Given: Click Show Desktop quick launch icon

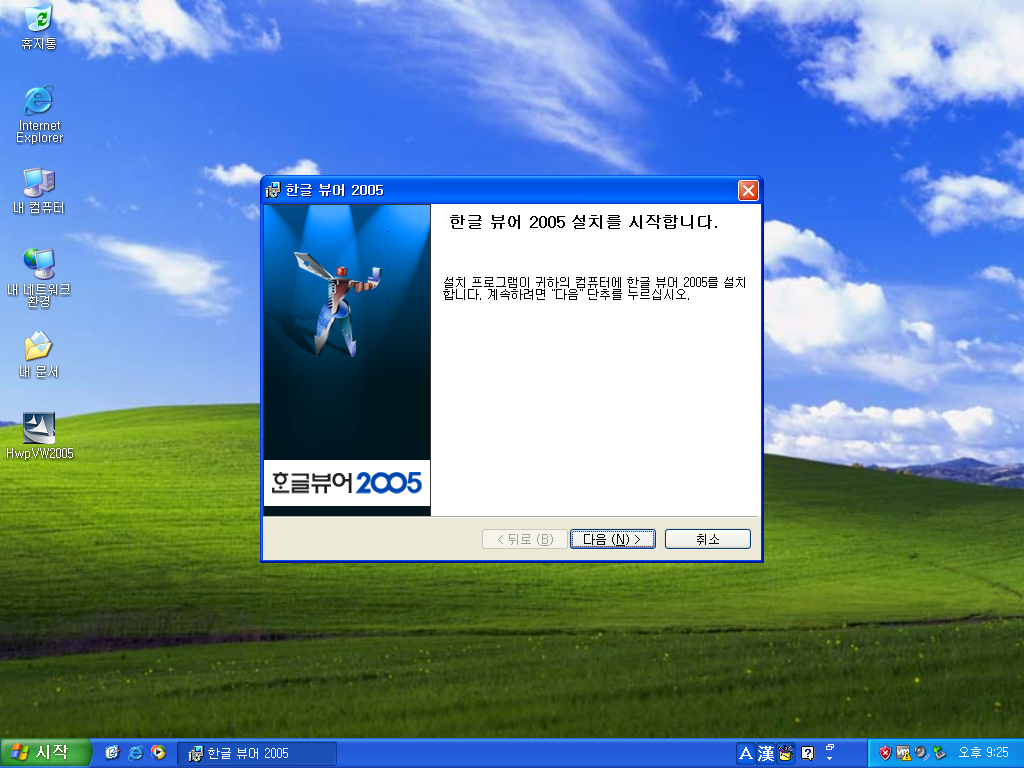Looking at the screenshot, I should tap(112, 753).
